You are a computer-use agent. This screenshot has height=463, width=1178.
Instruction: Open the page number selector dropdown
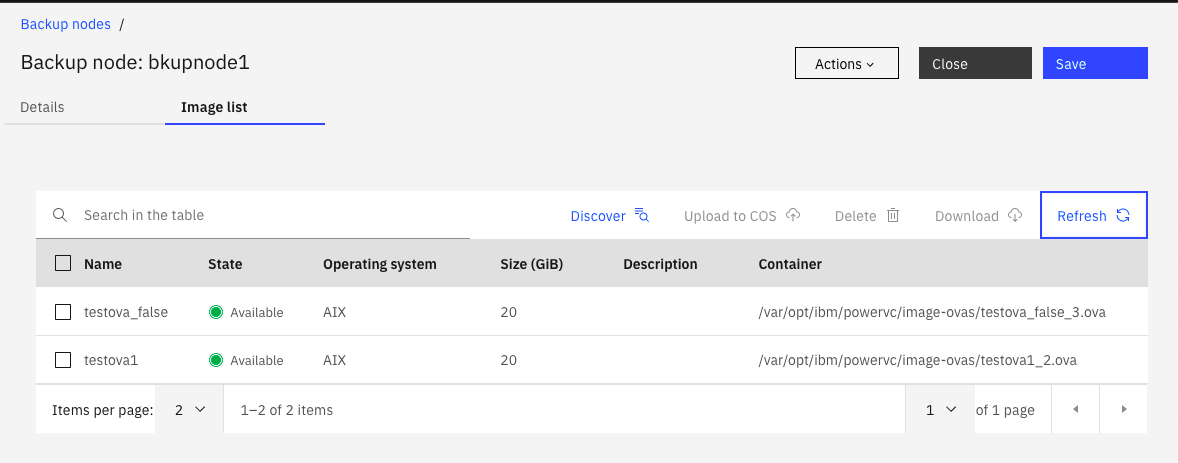click(940, 410)
